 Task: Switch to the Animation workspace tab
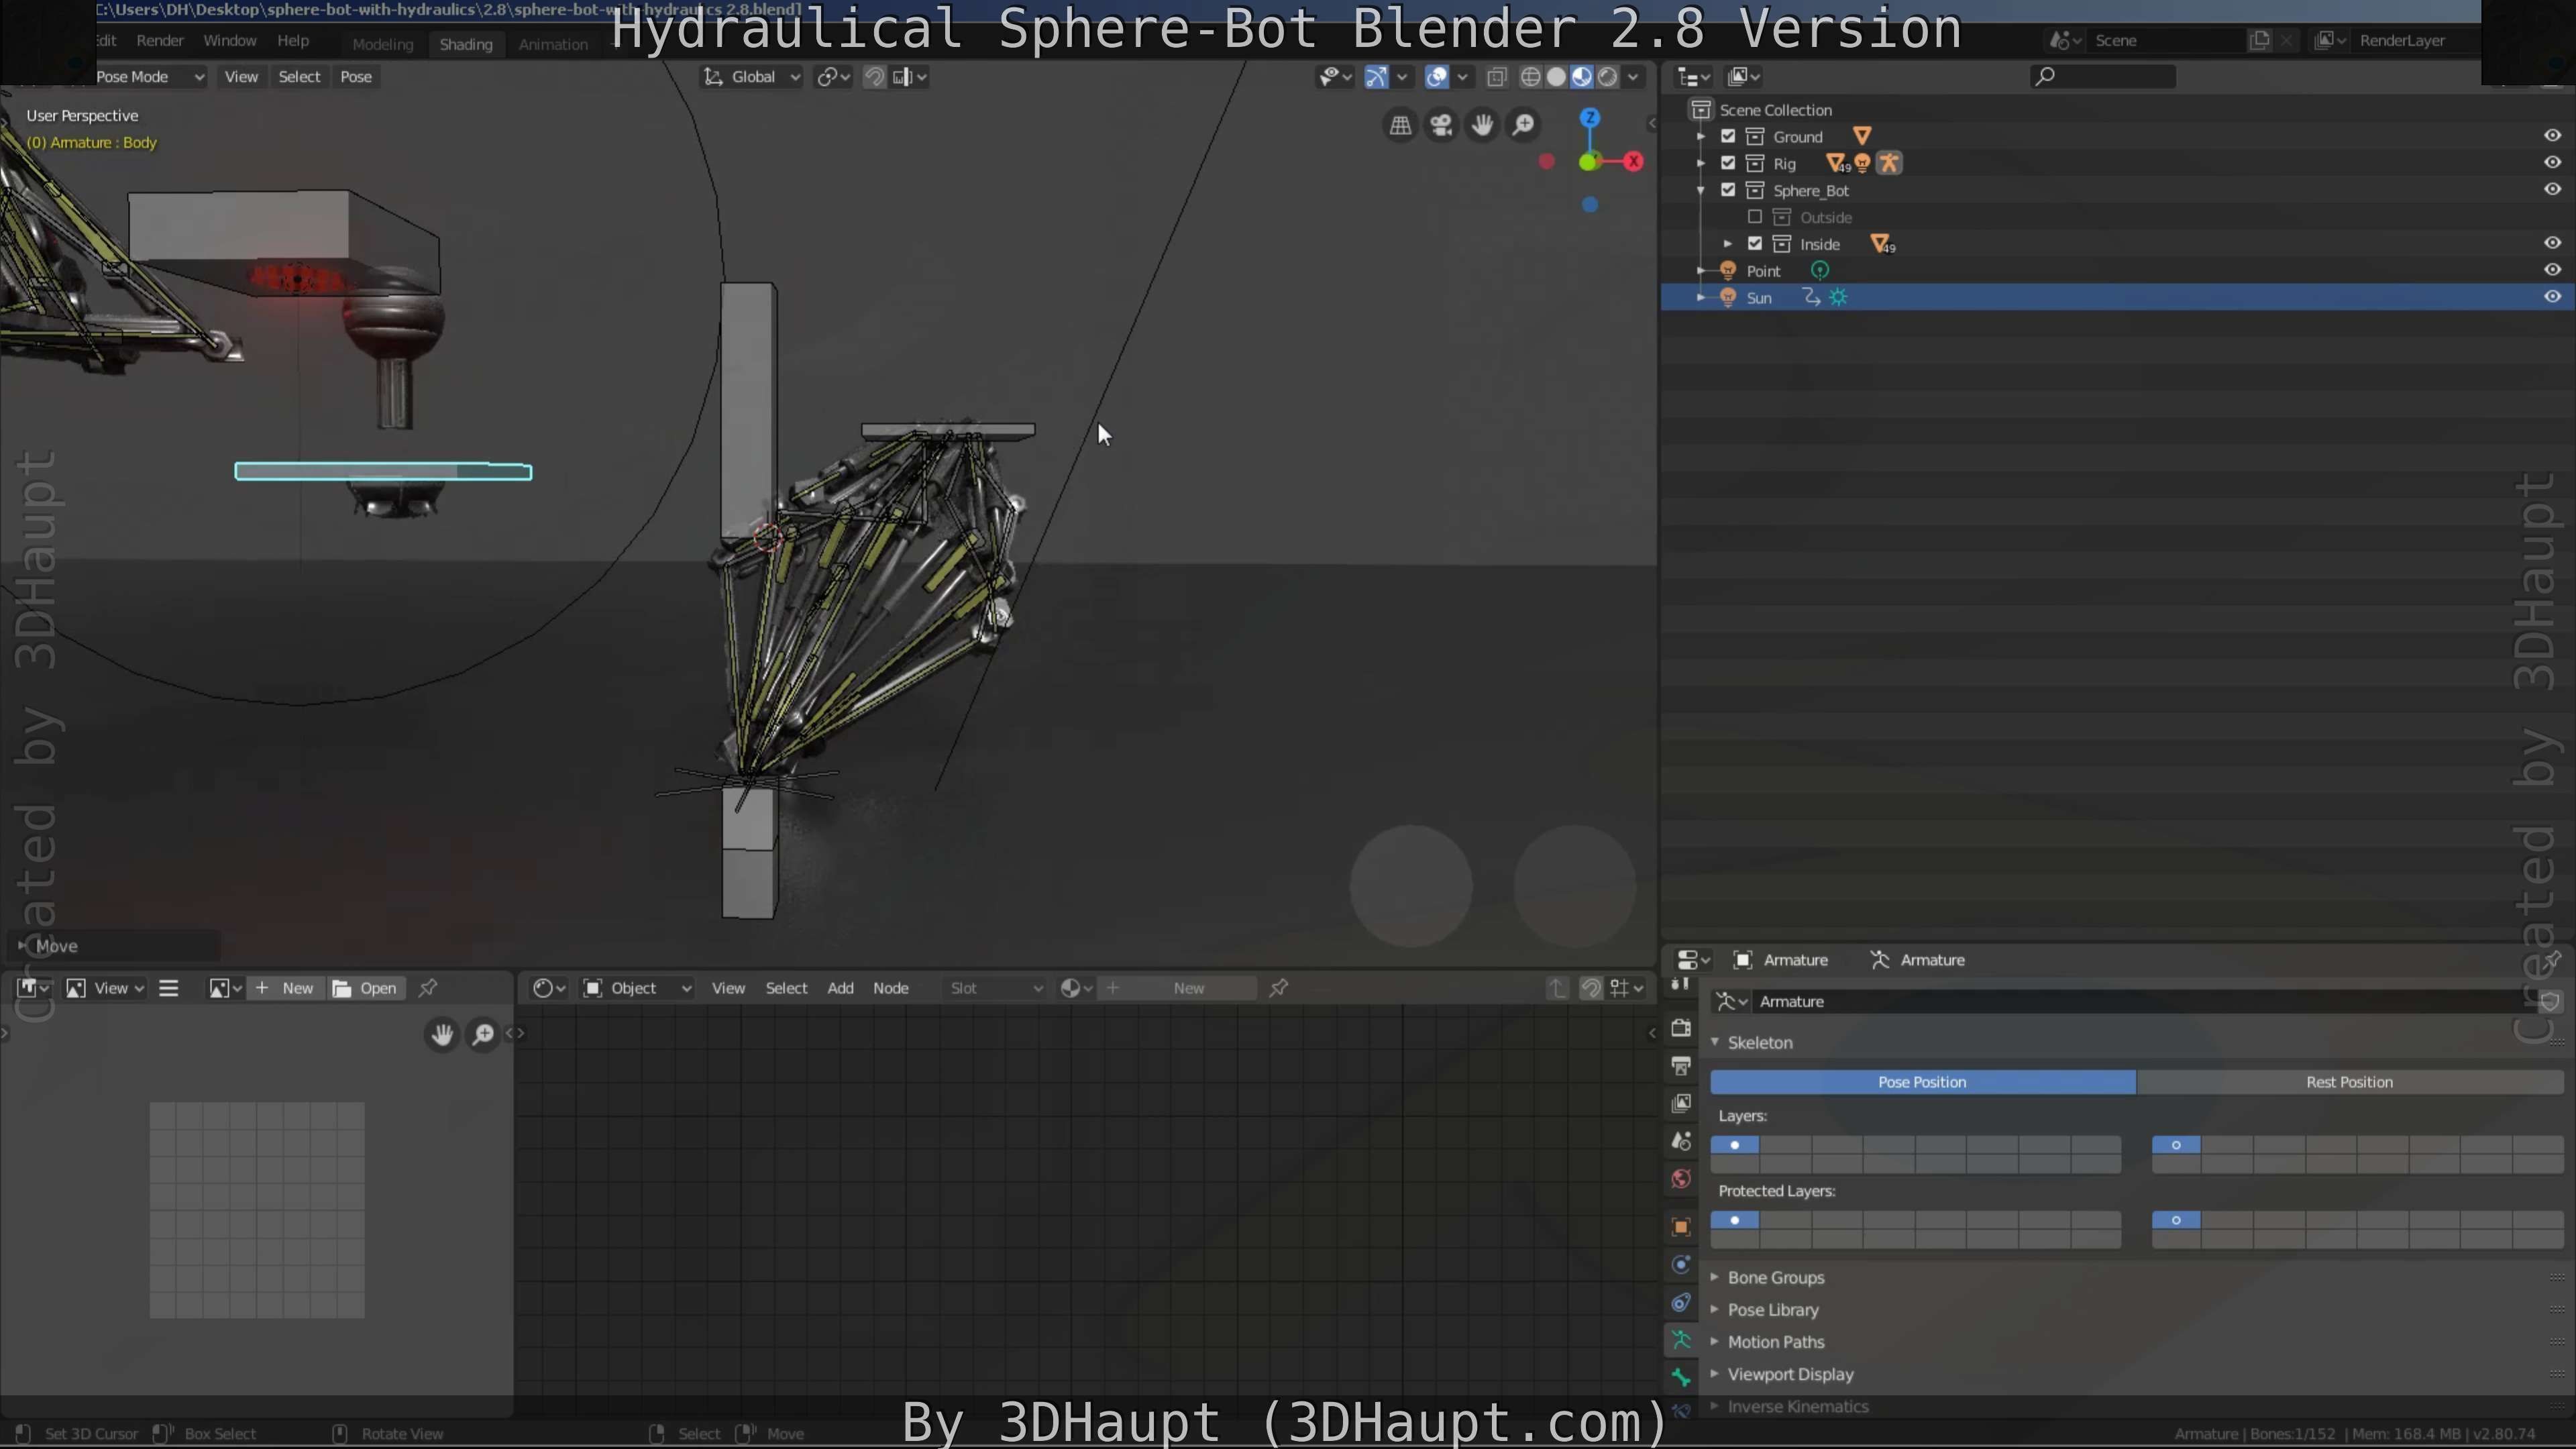pyautogui.click(x=553, y=44)
